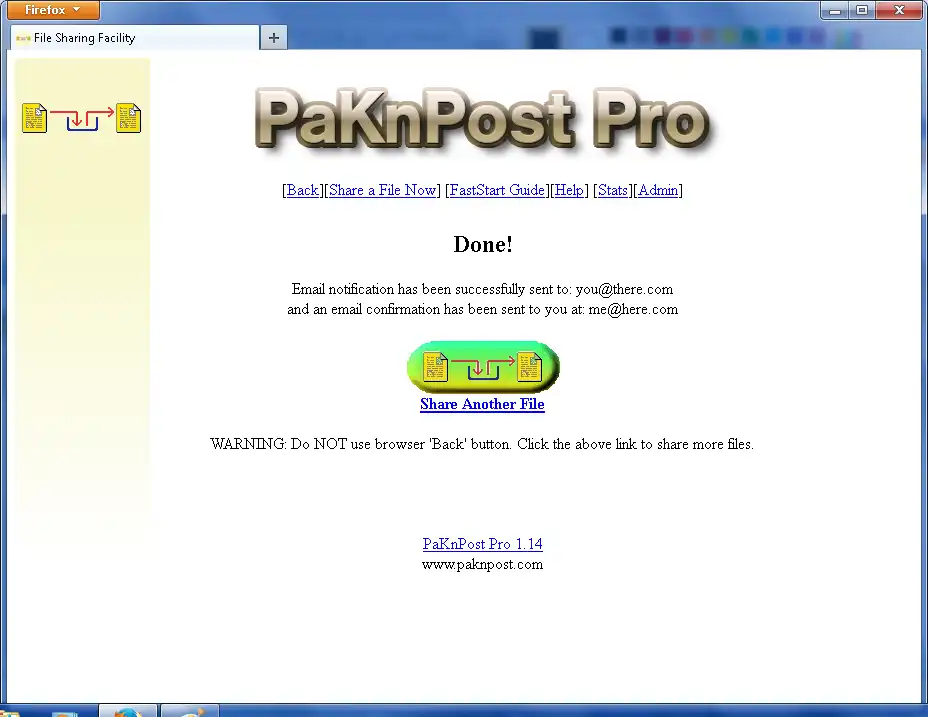Click the me@here.com confirmation line

pyautogui.click(x=482, y=310)
